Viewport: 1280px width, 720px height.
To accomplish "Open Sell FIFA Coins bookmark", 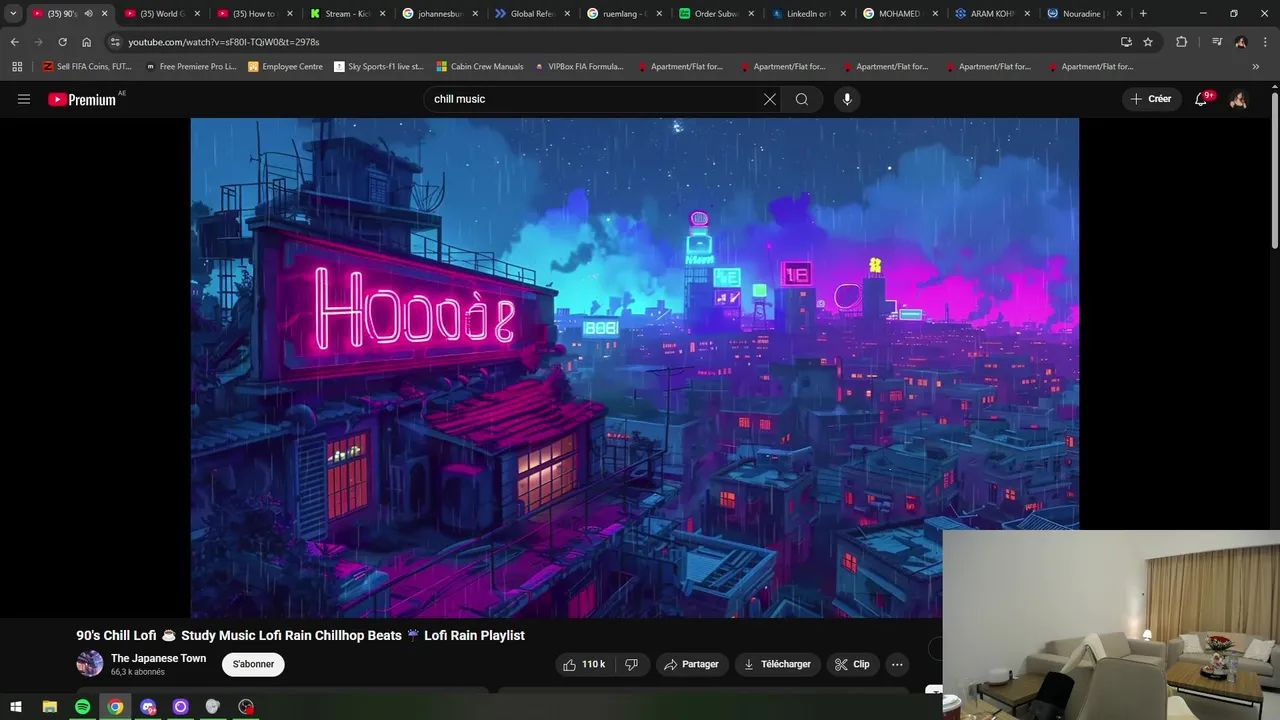I will click(x=87, y=67).
